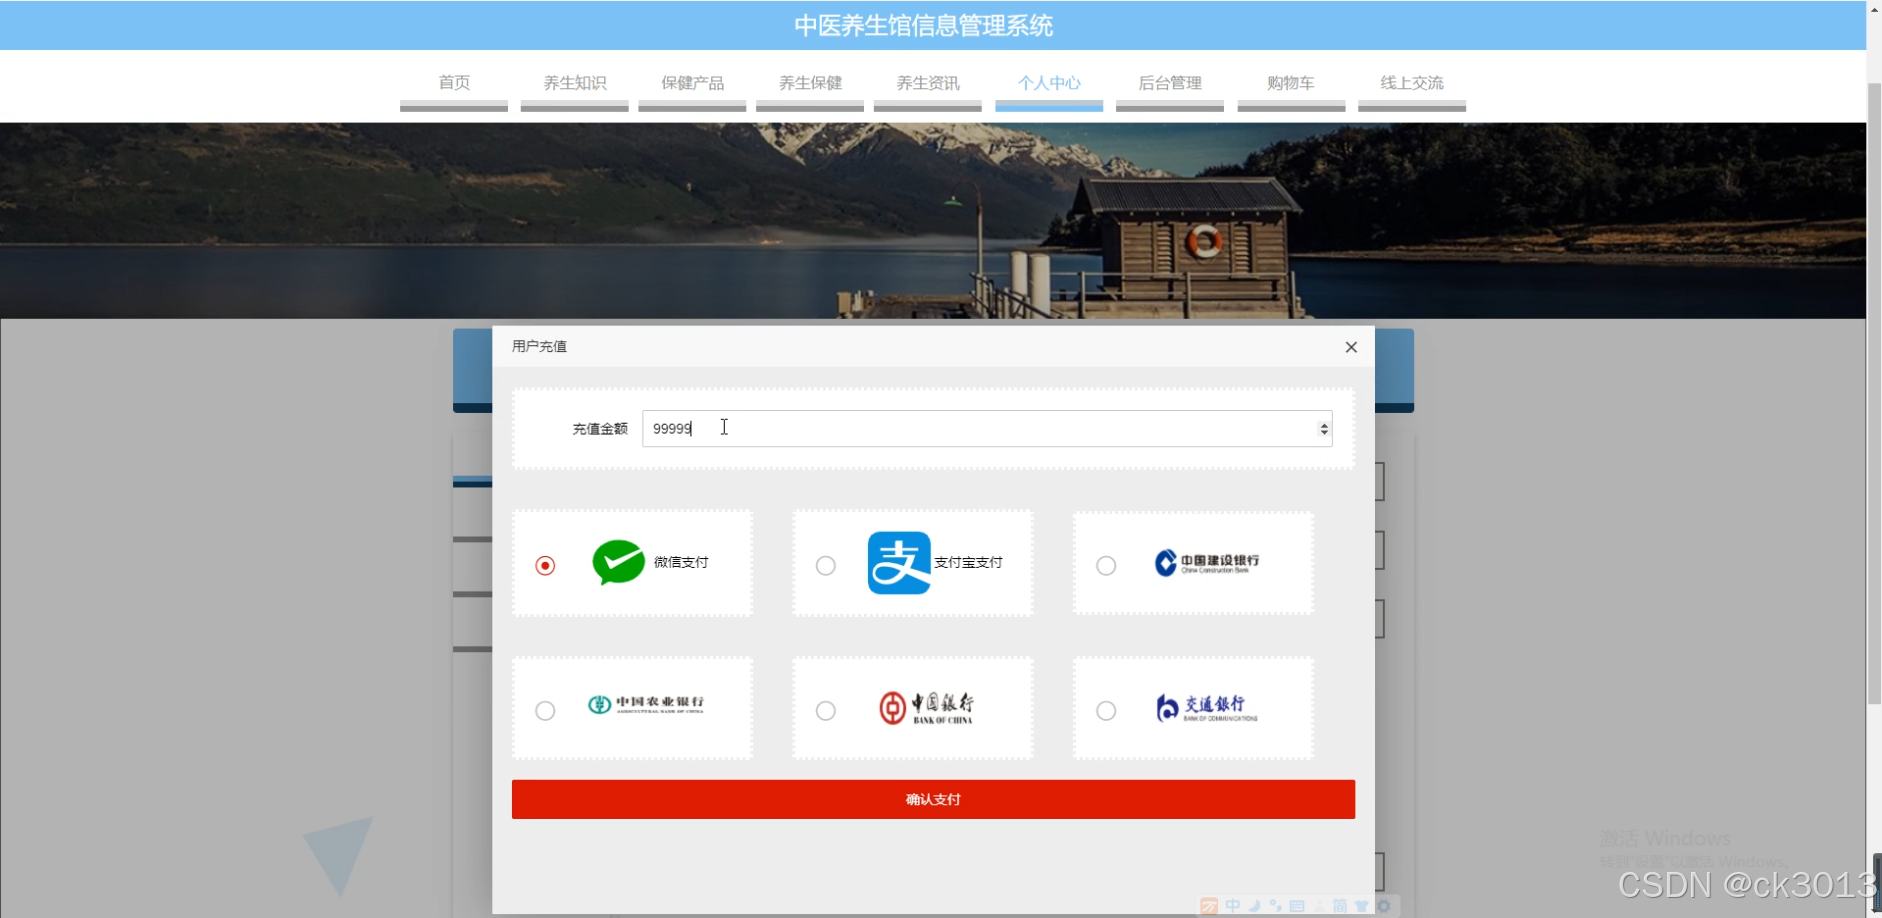This screenshot has height=918, width=1882.
Task: Toggle the punctuation mode icon in the input method bar
Action: [1276, 906]
